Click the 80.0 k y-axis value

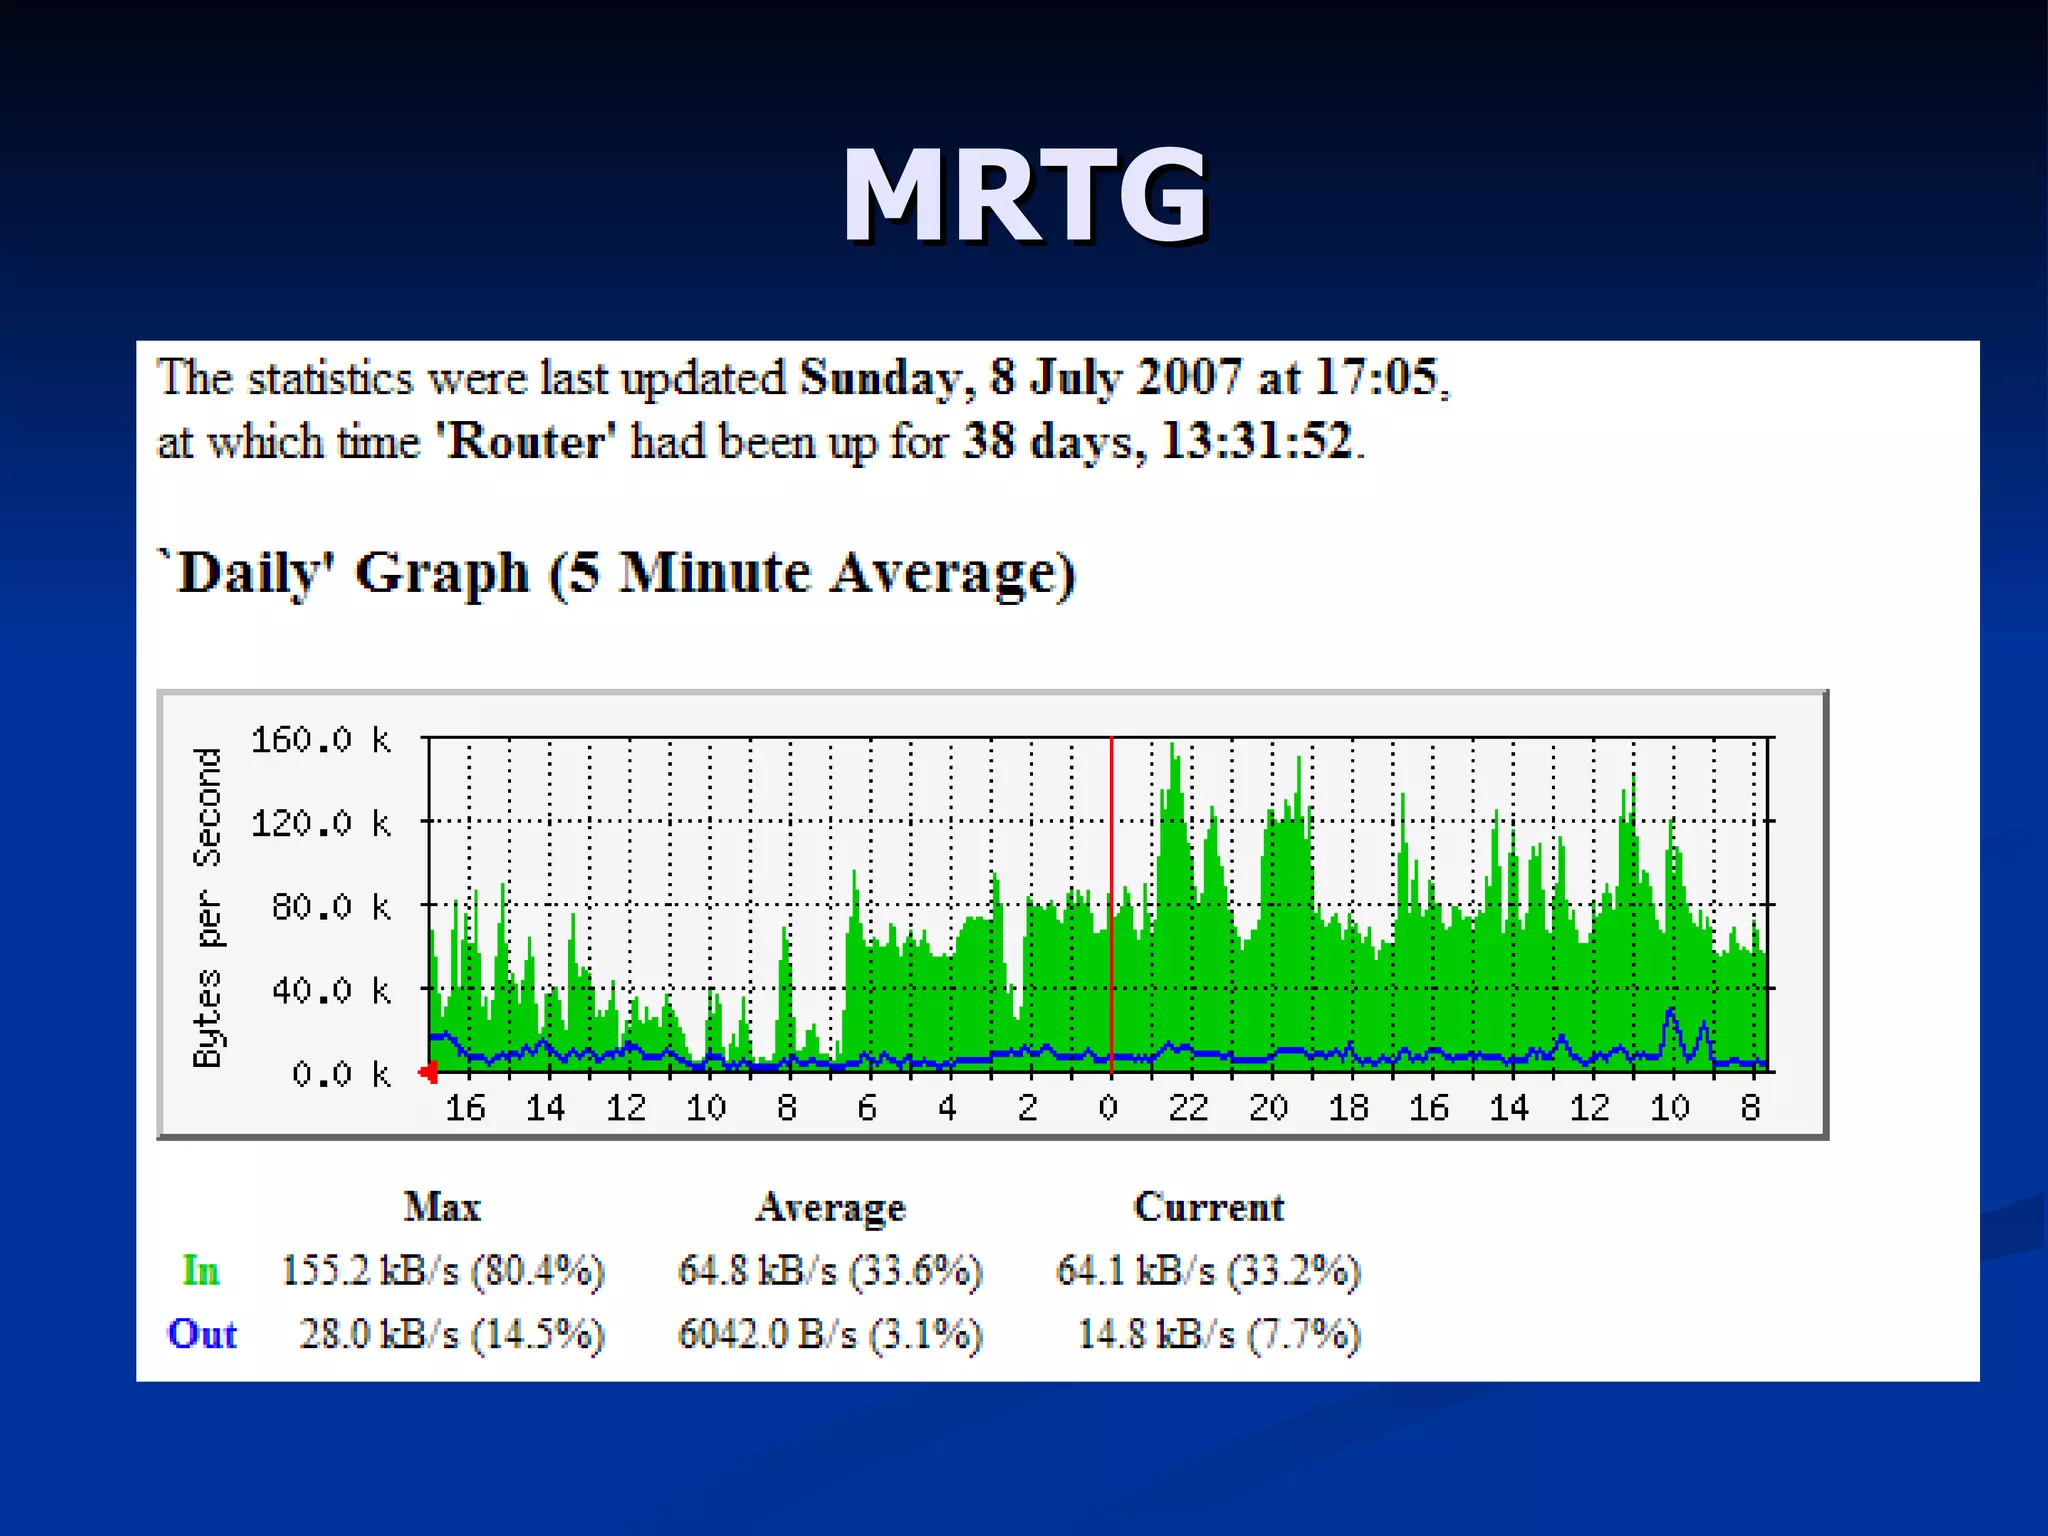[x=330, y=907]
